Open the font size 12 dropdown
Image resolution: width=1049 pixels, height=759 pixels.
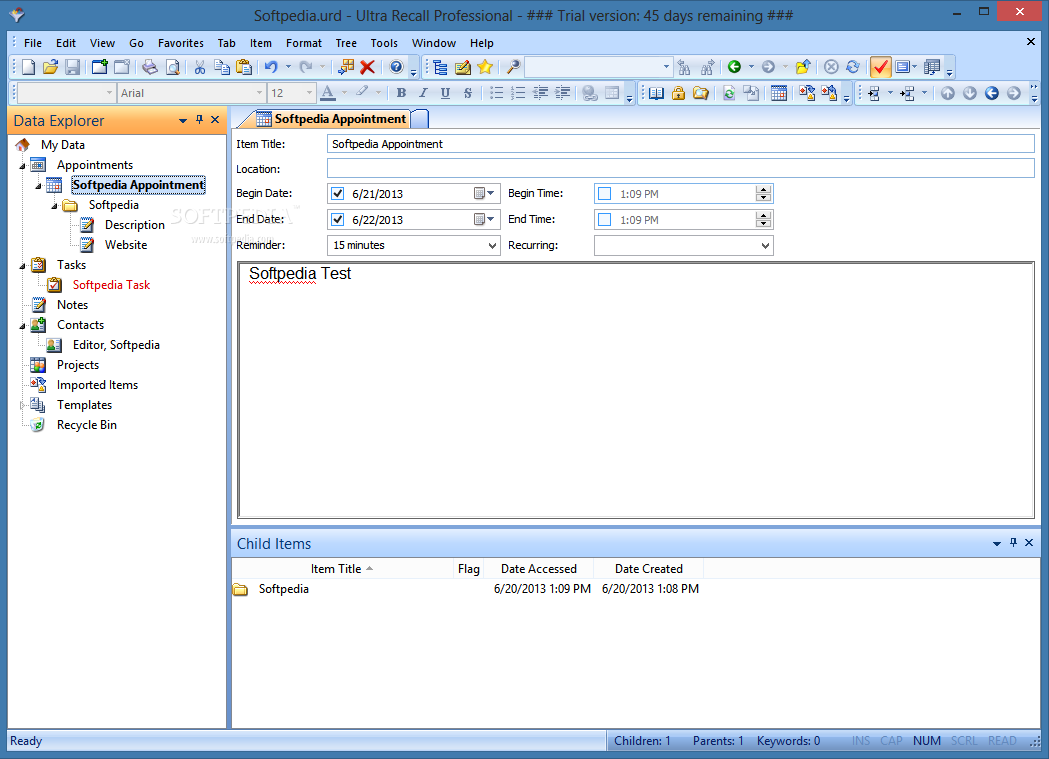tap(308, 93)
